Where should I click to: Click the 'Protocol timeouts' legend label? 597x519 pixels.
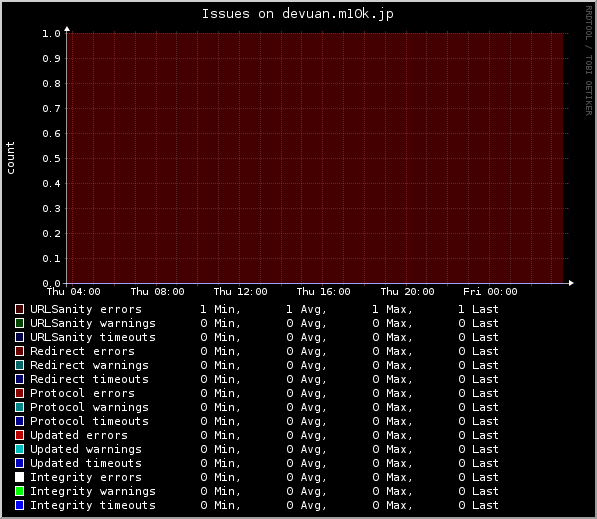tap(89, 421)
